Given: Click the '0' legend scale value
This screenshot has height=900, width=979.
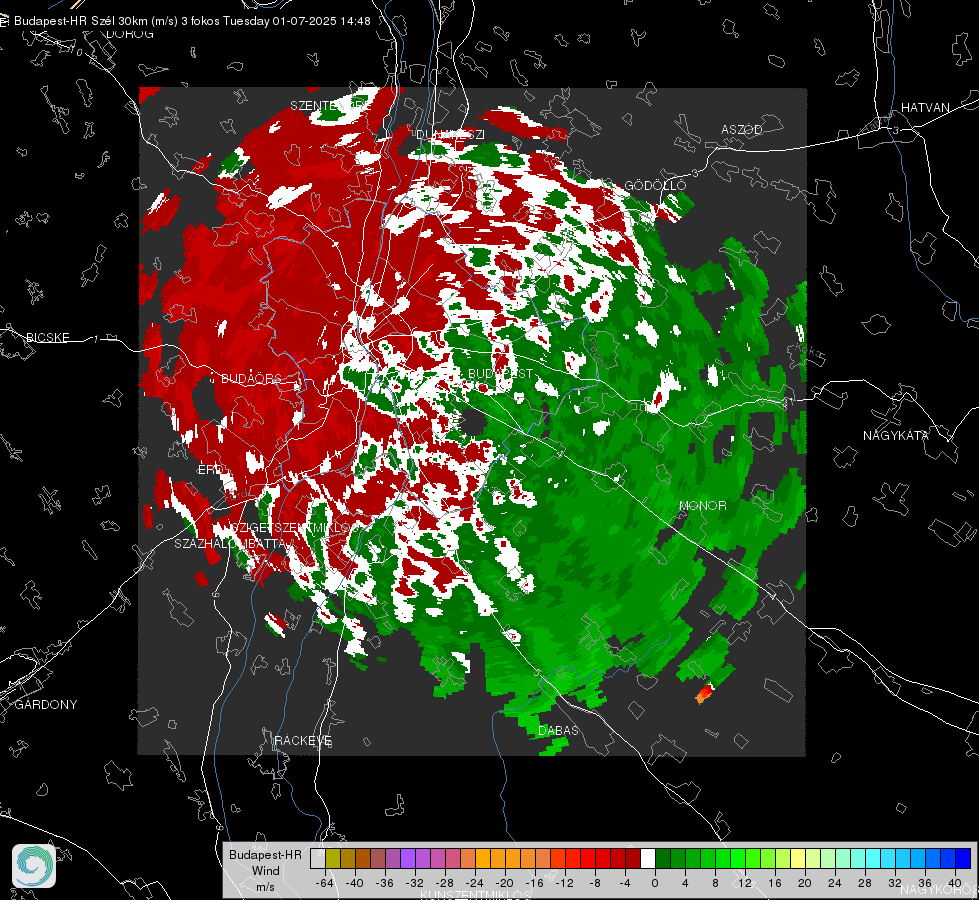Looking at the screenshot, I should pos(654,883).
